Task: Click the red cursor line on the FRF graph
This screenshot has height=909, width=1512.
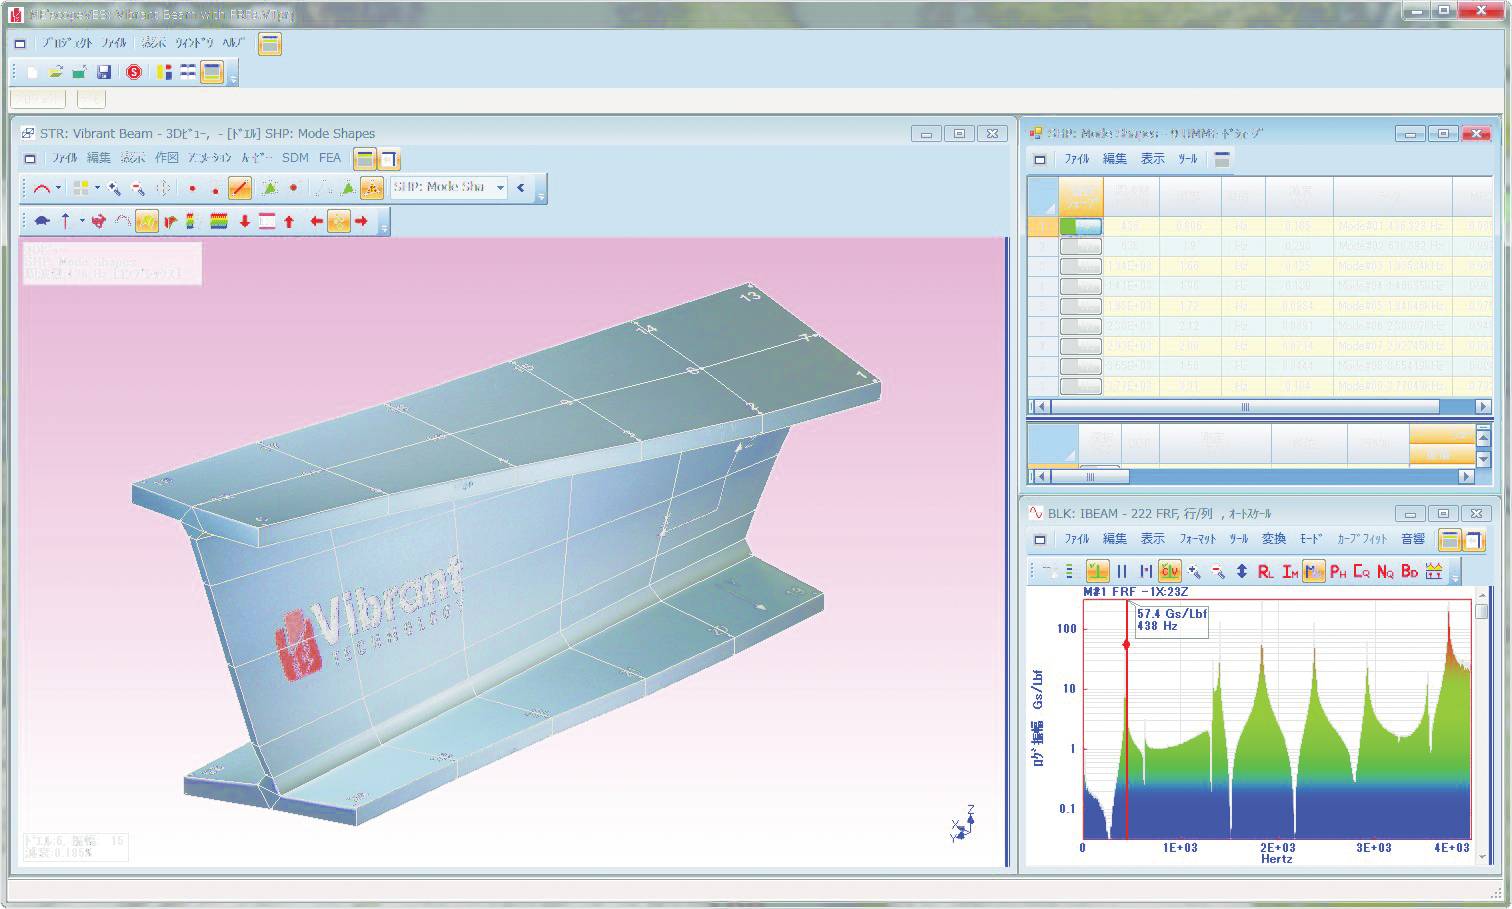Action: pyautogui.click(x=1127, y=720)
